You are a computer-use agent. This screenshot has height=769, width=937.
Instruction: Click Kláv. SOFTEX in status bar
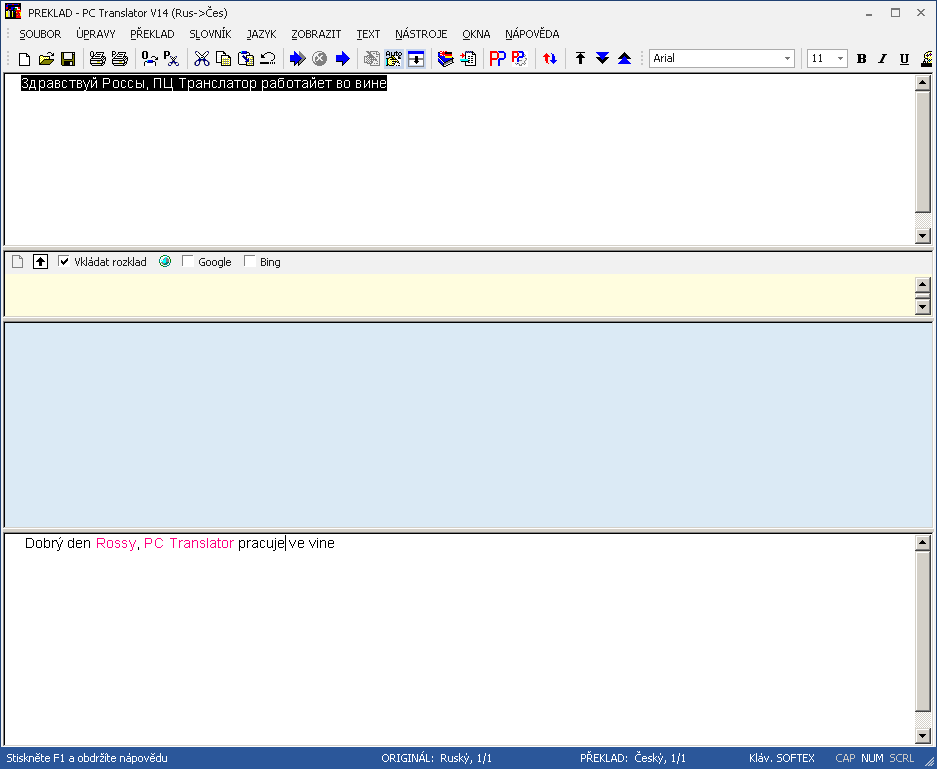click(782, 758)
